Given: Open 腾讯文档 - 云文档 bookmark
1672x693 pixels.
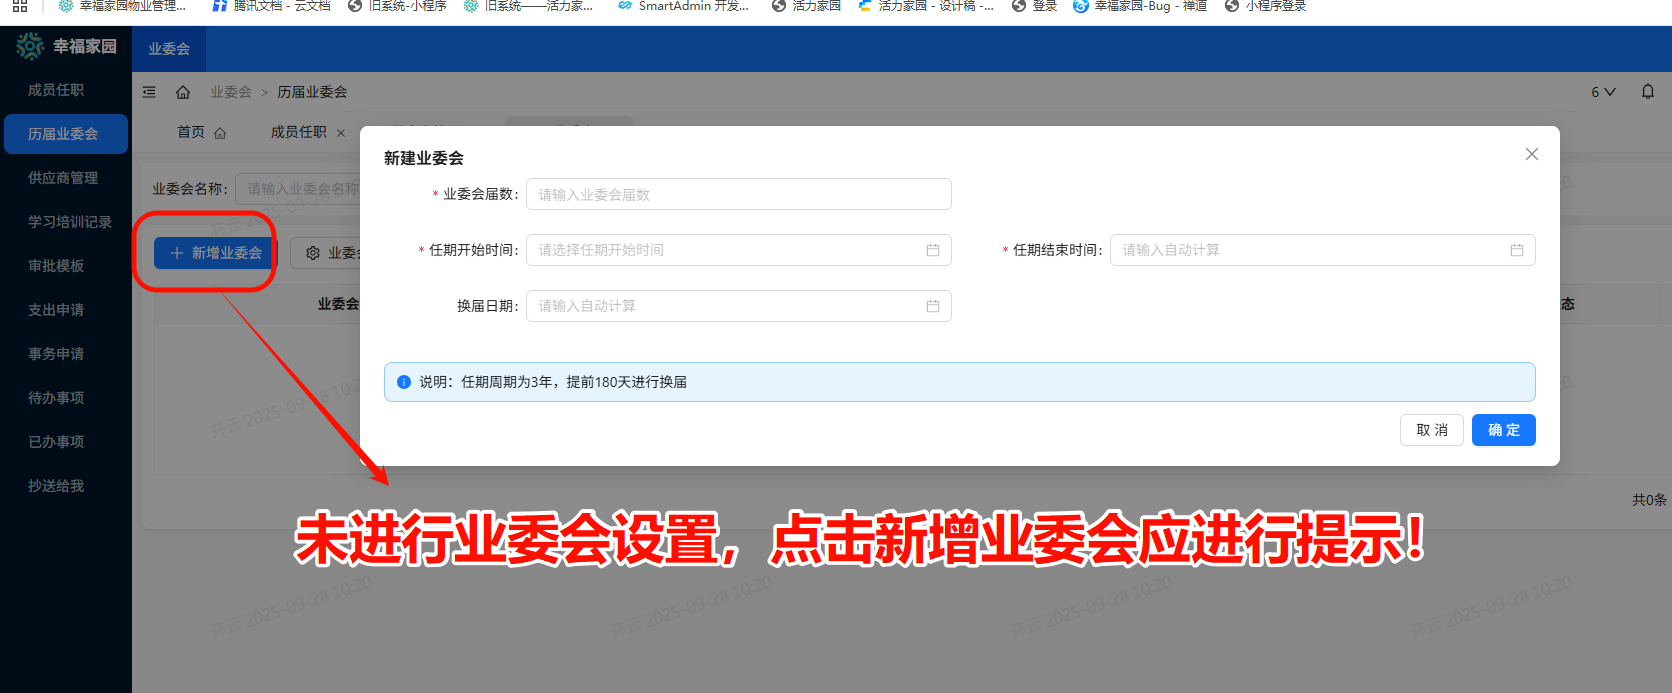Looking at the screenshot, I should (x=272, y=6).
